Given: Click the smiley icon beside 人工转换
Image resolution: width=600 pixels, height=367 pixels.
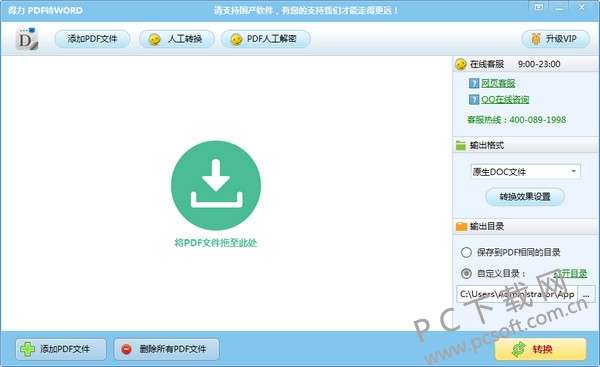Looking at the screenshot, I should [154, 39].
